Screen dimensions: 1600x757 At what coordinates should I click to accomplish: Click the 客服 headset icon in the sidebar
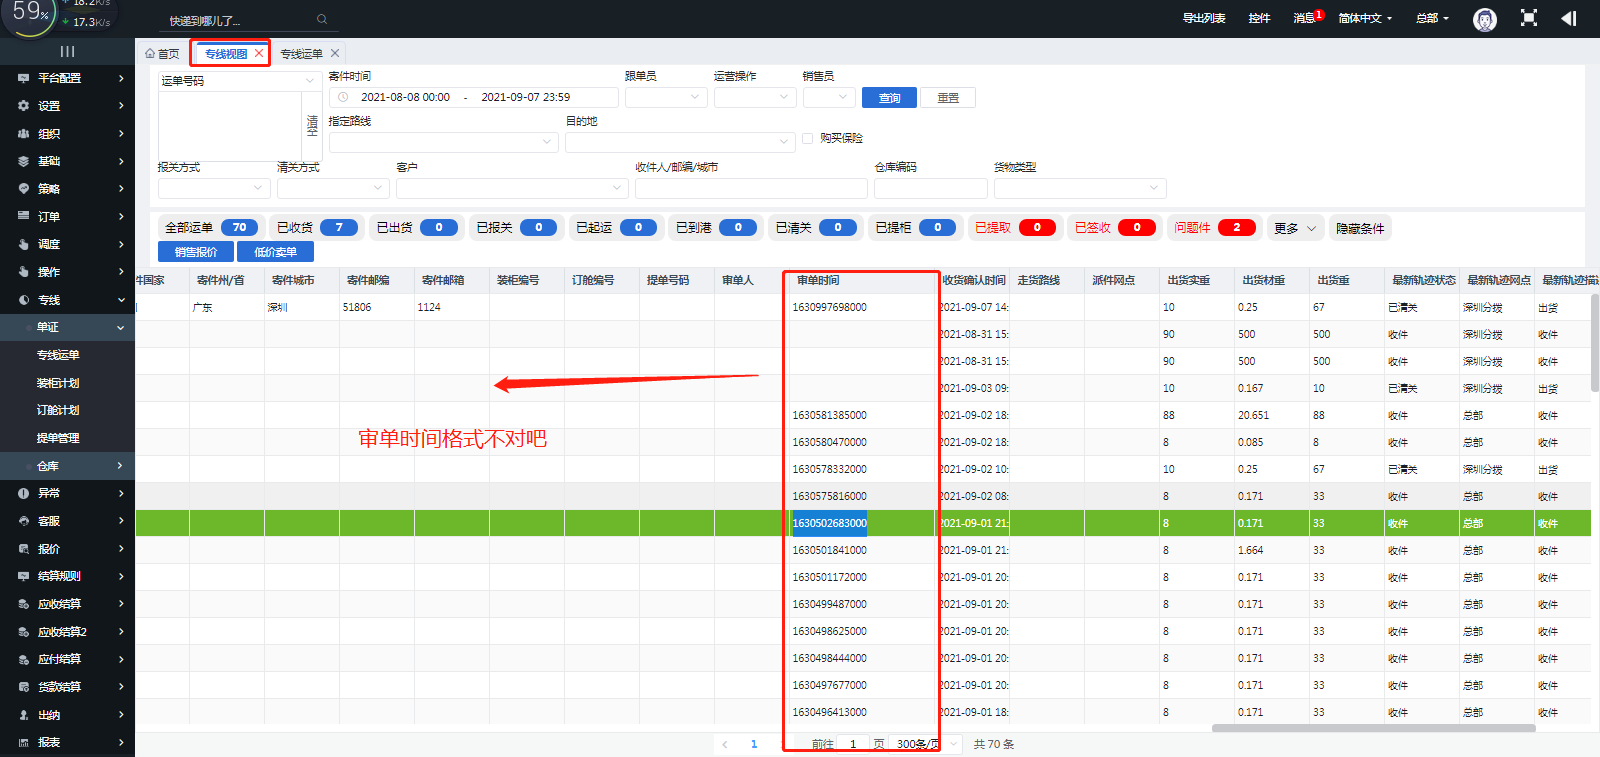pos(24,521)
